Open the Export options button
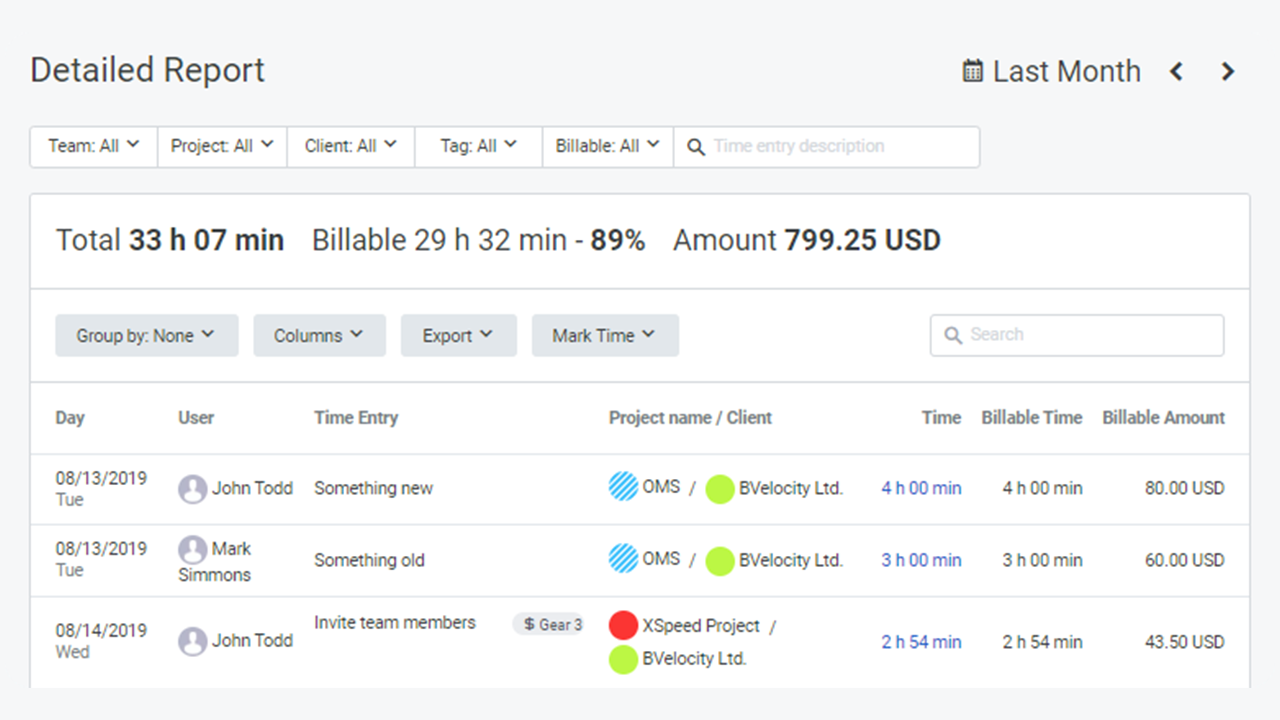Screen dimensions: 1280x720 click(458, 336)
